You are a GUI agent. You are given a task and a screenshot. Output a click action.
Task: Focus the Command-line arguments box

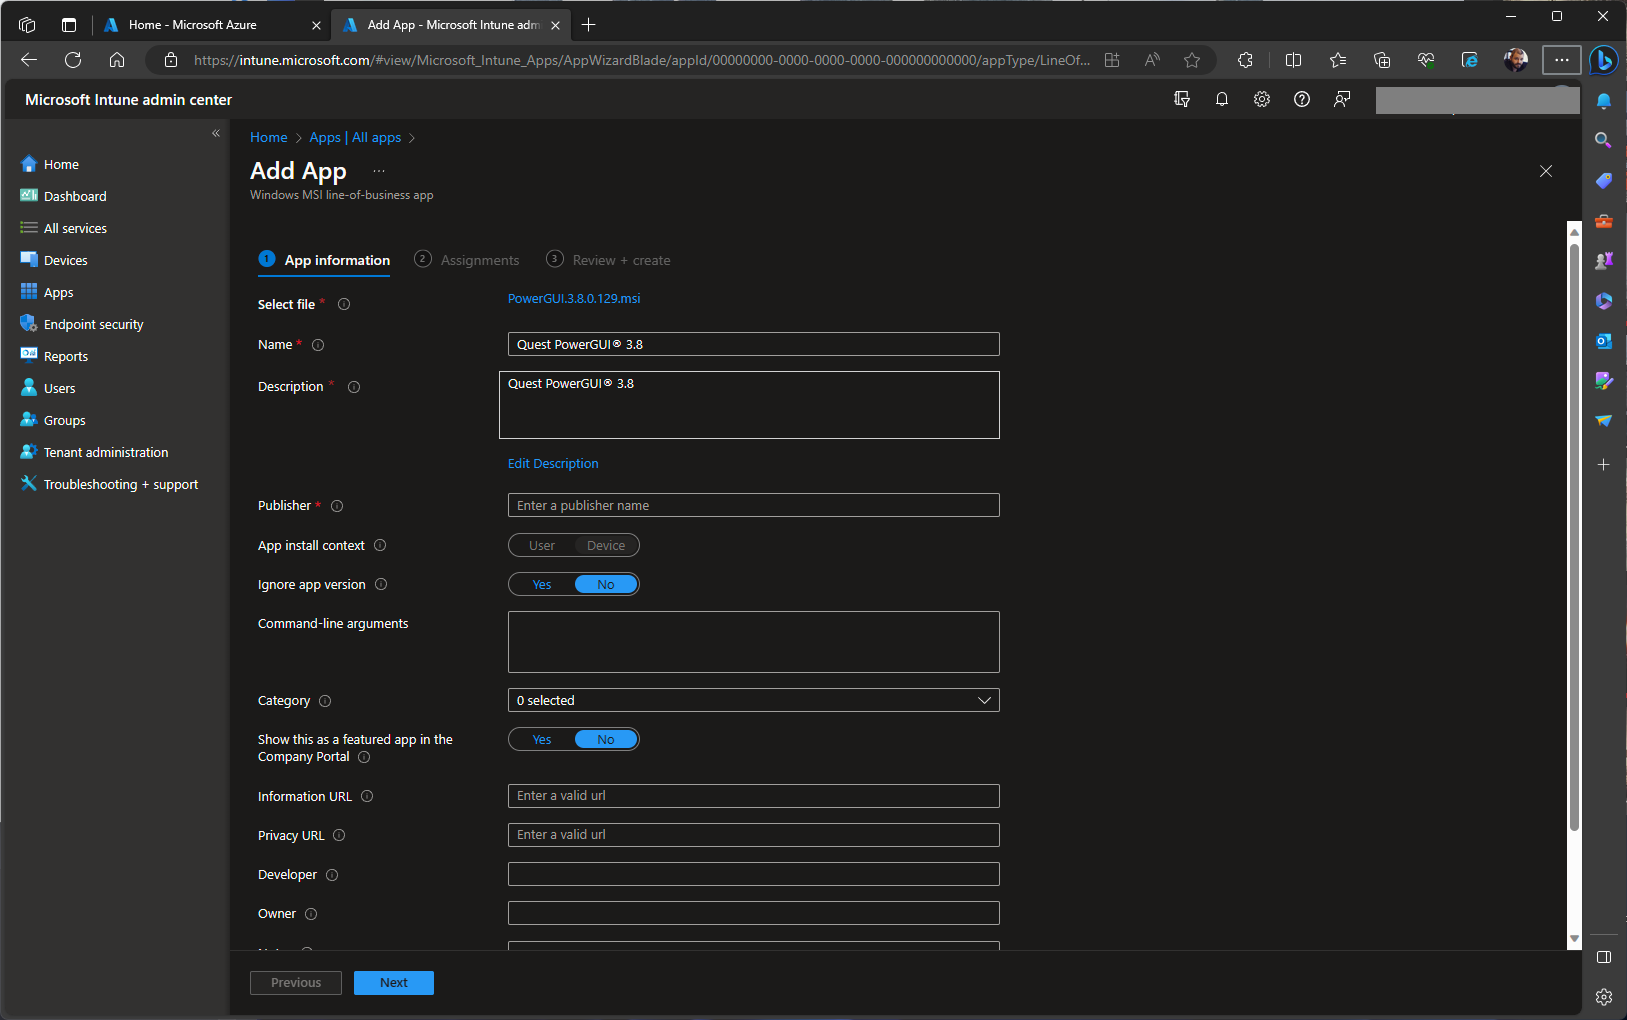click(x=754, y=642)
